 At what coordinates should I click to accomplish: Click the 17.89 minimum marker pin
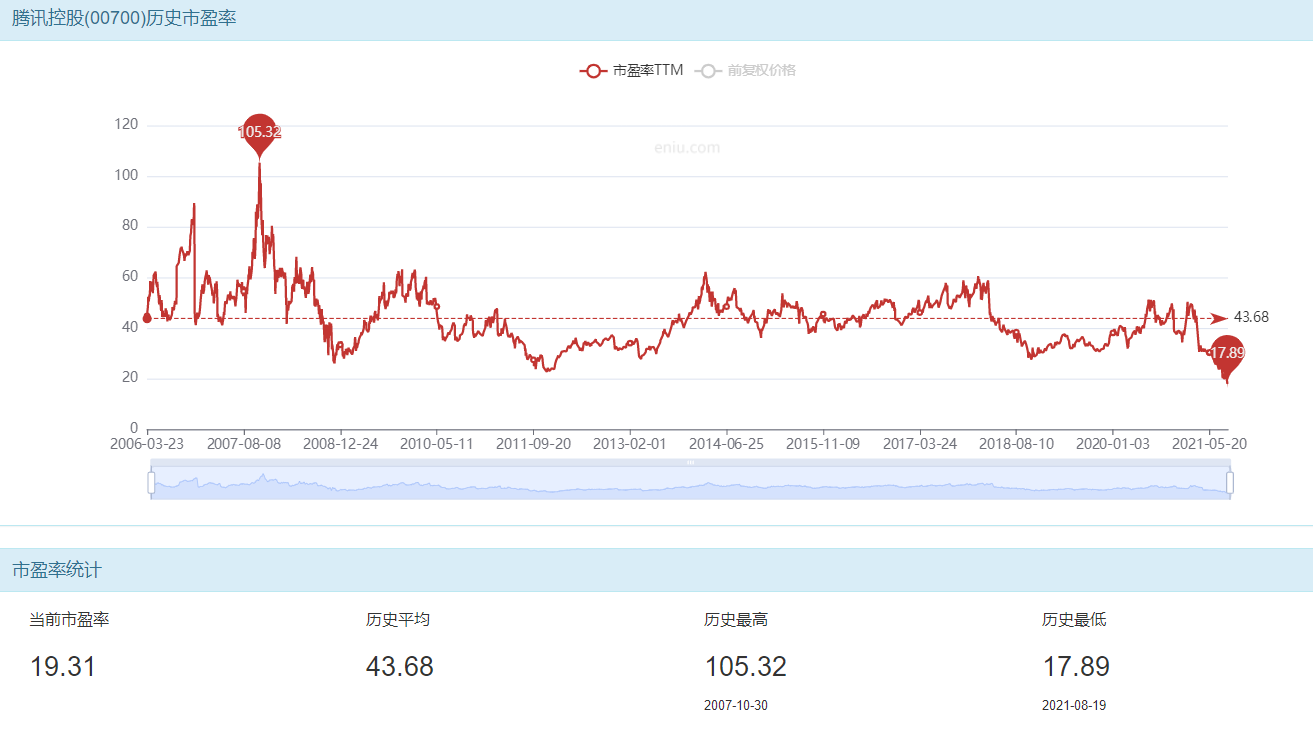tap(1227, 356)
